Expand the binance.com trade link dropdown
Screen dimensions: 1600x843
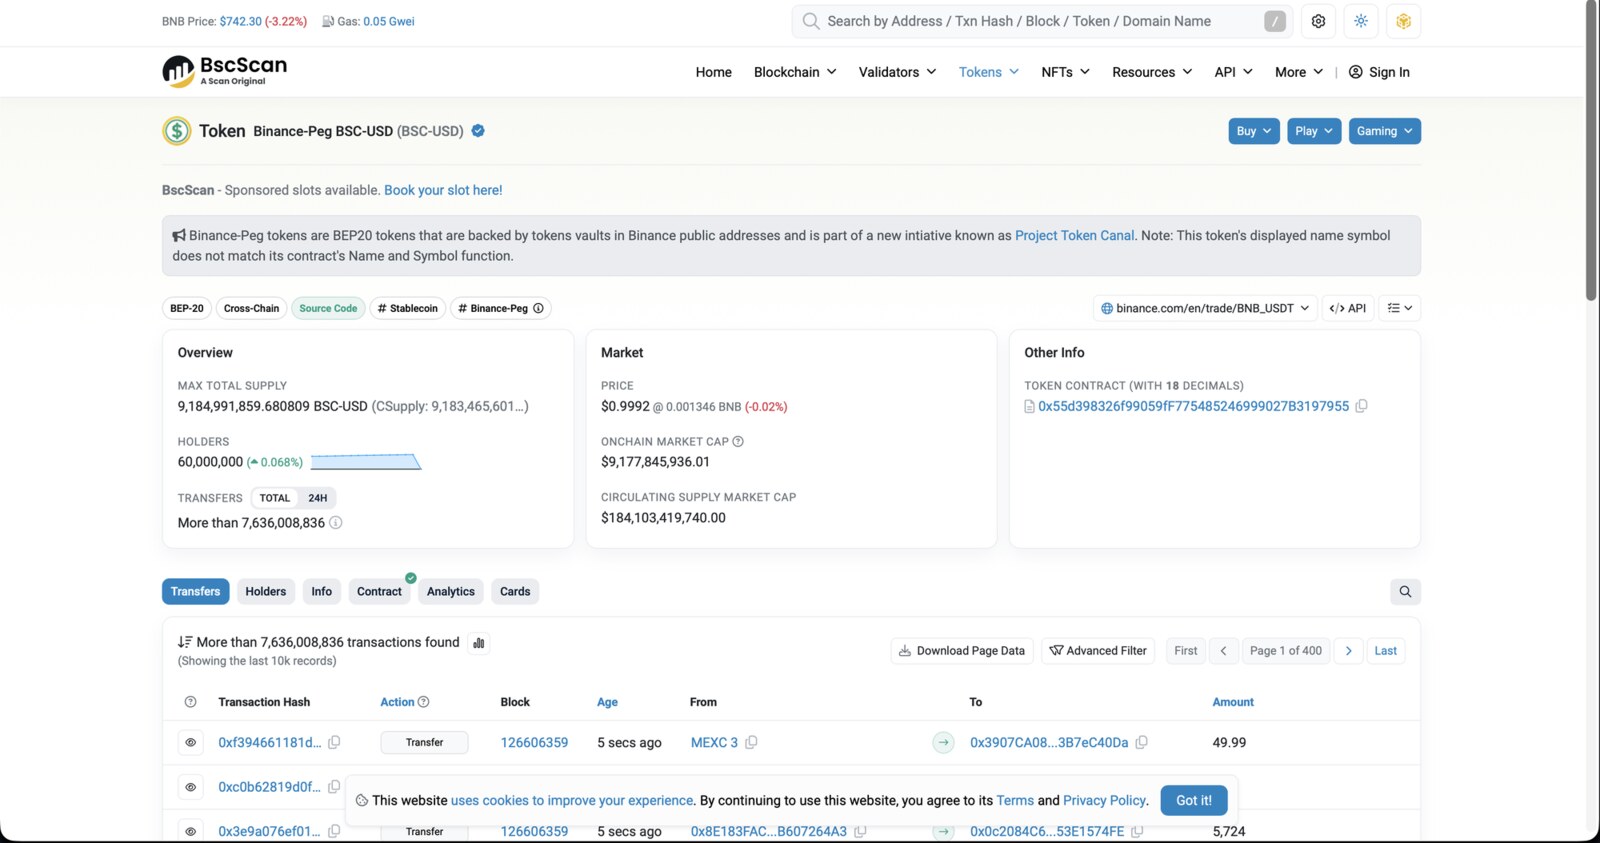tap(1205, 308)
